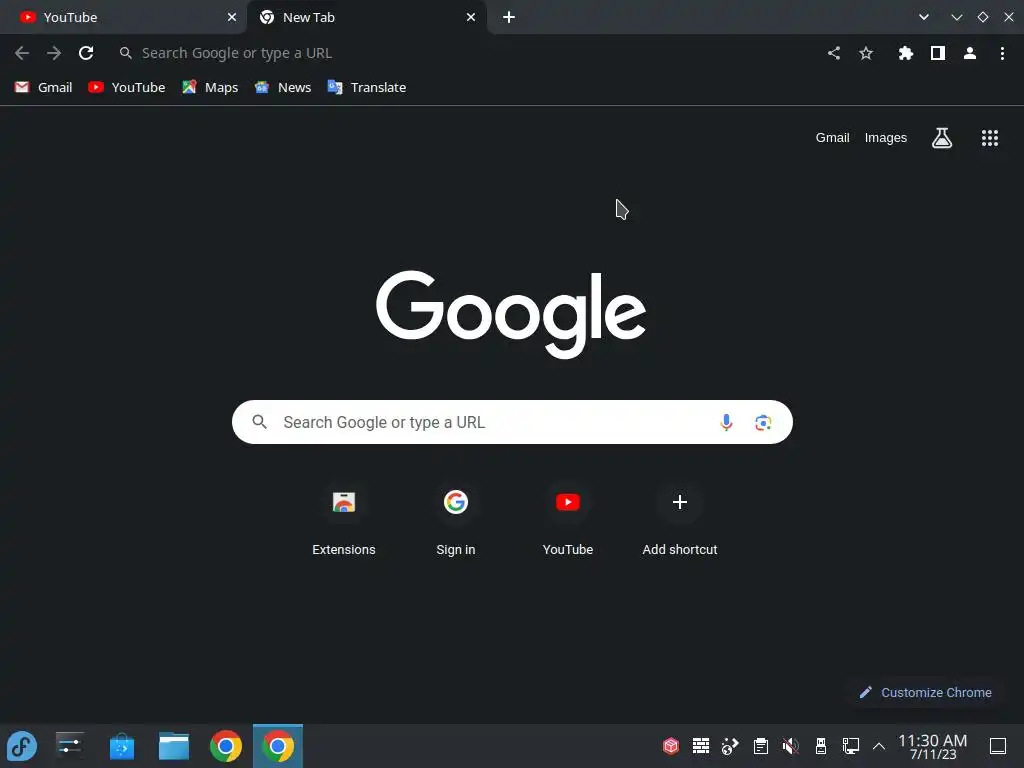The width and height of the screenshot is (1024, 768).
Task: Open Search Labs flask icon
Action: click(942, 138)
